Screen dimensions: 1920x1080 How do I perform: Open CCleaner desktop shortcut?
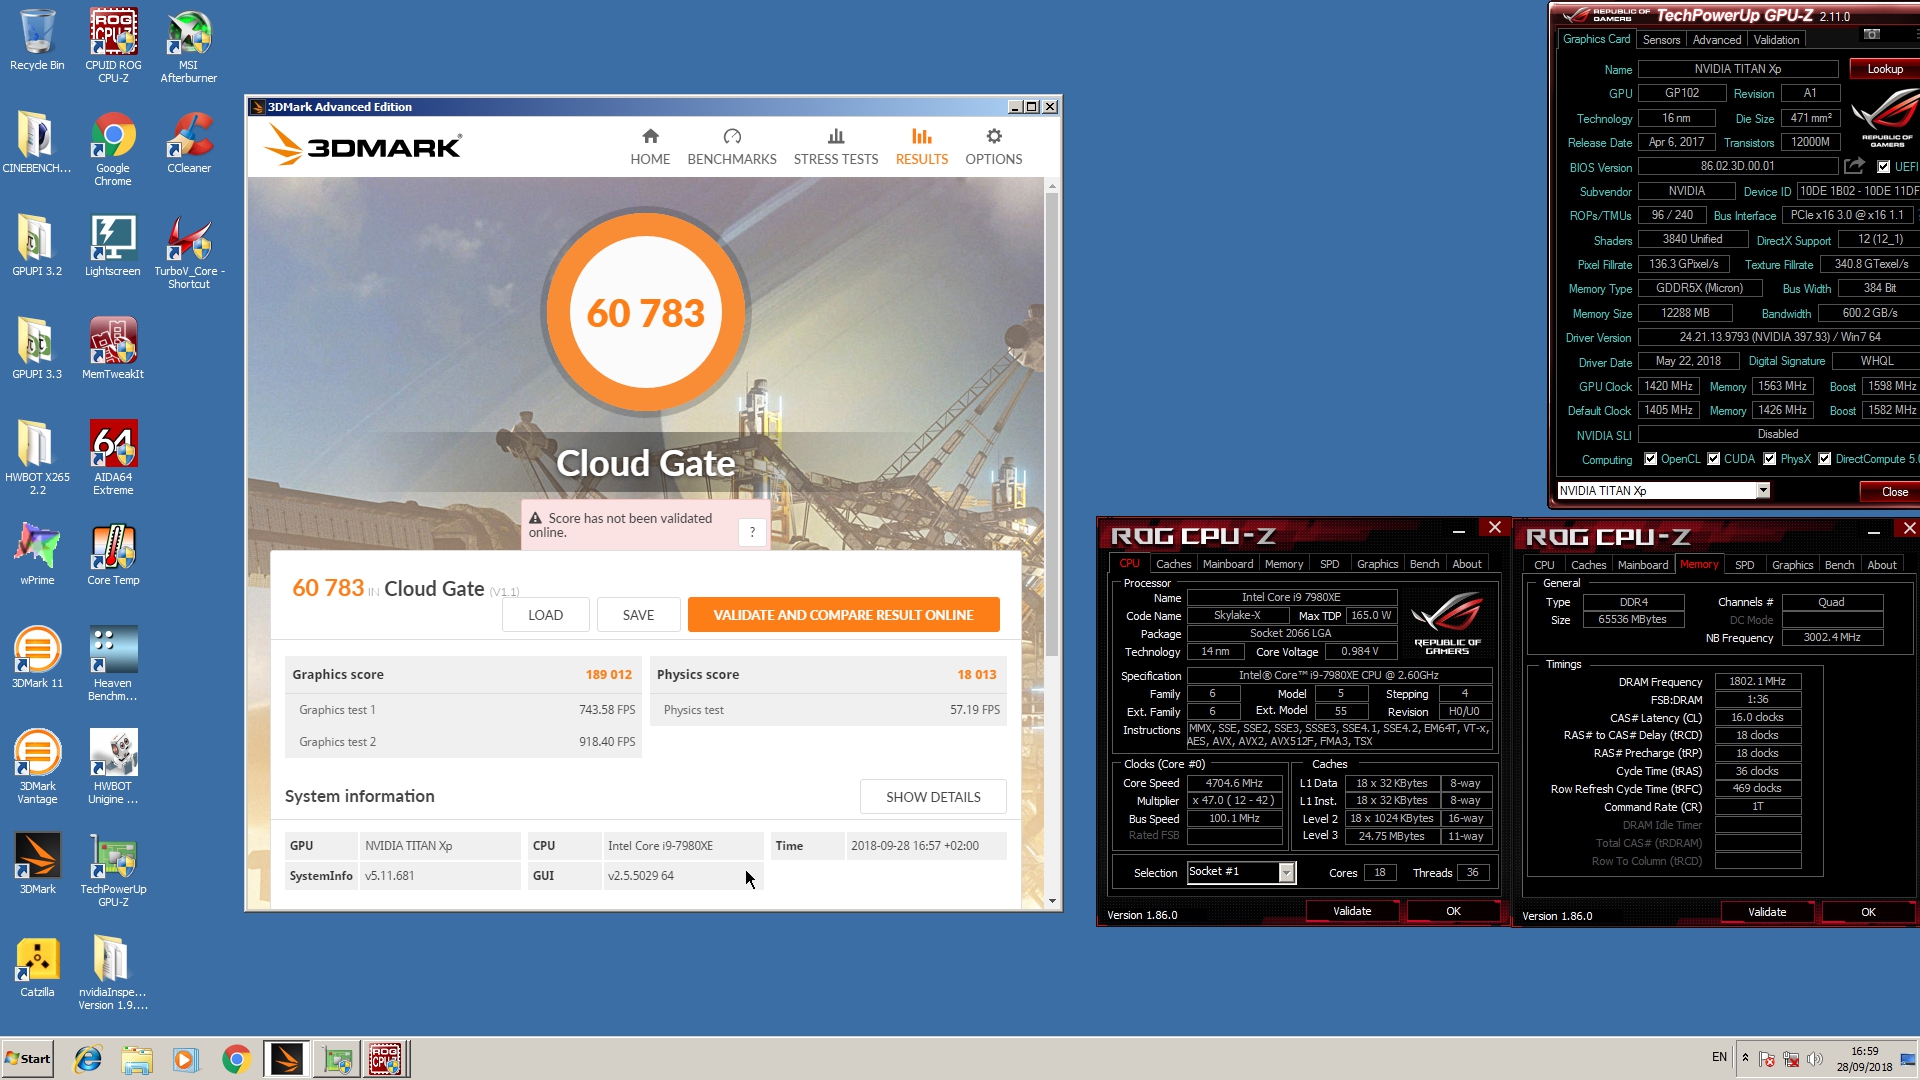[x=189, y=142]
